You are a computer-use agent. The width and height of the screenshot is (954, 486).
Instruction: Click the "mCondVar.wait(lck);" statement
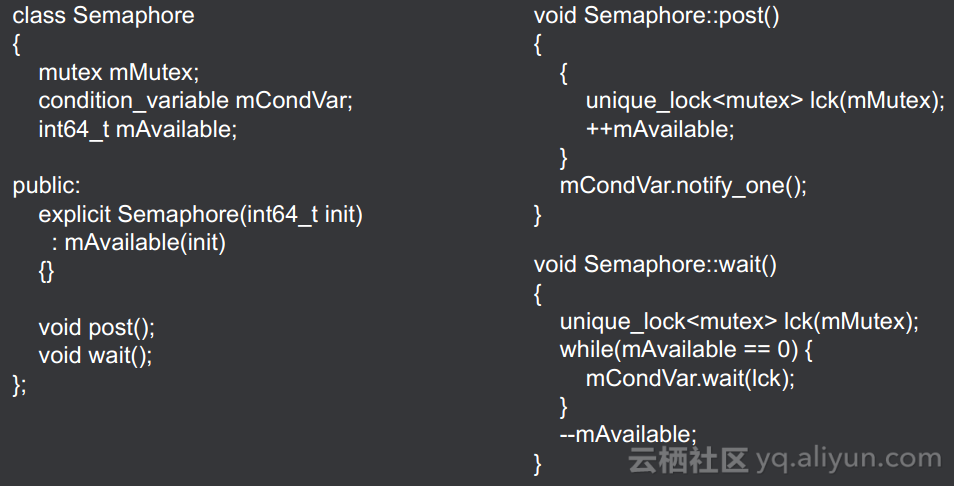pyautogui.click(x=690, y=379)
